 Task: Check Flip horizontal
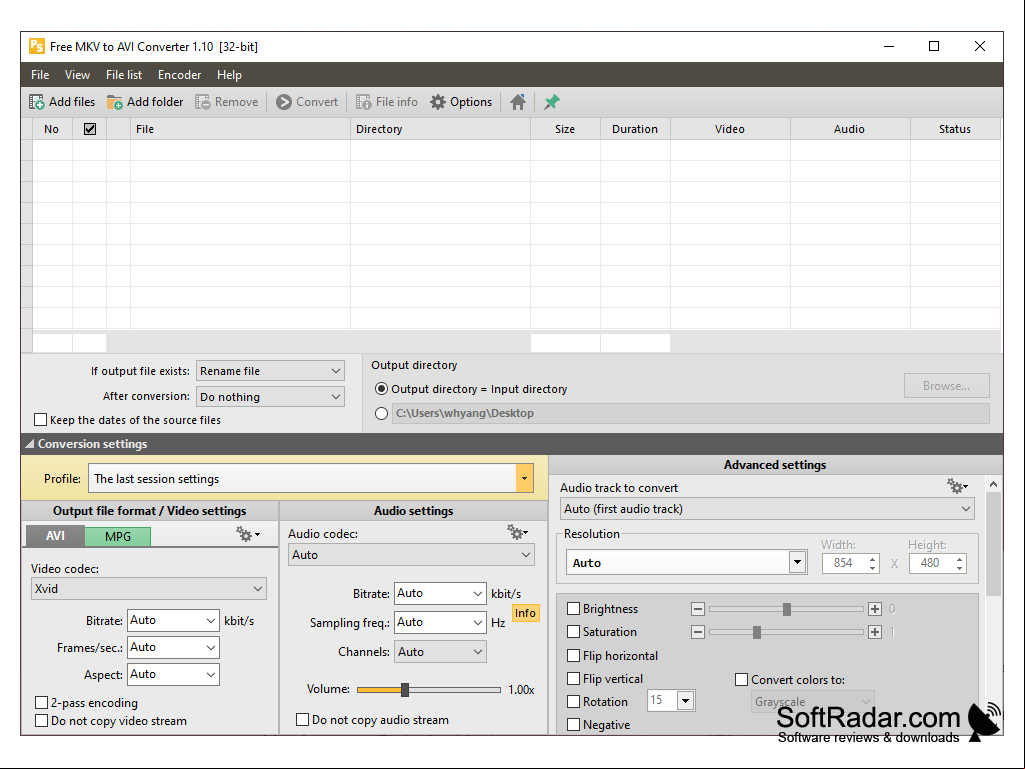point(573,656)
